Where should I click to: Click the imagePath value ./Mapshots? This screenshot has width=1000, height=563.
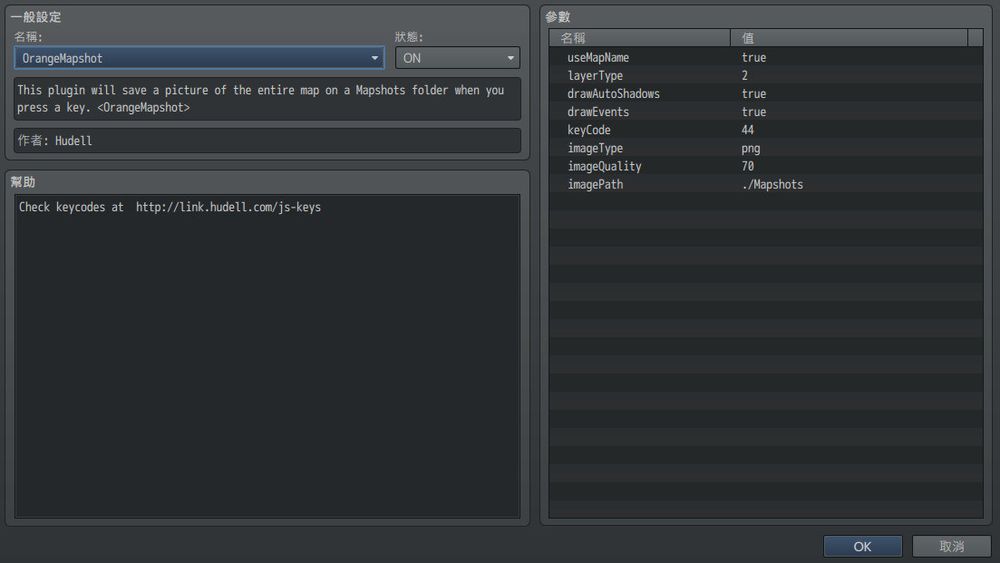pyautogui.click(x=772, y=184)
